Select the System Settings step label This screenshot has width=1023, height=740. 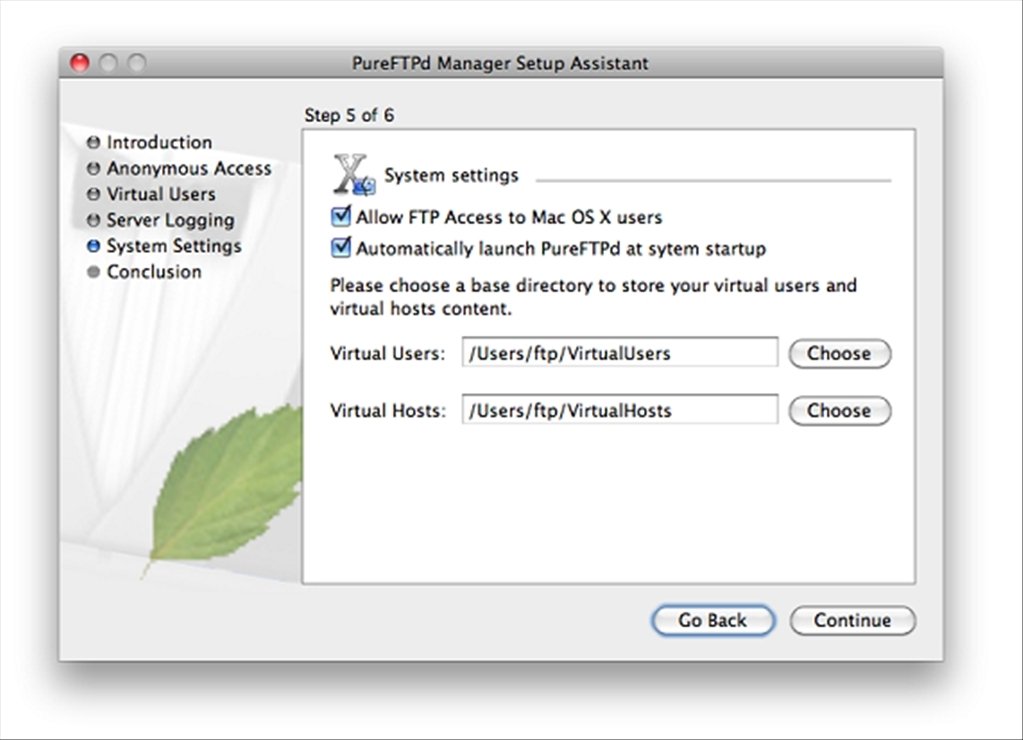point(174,246)
